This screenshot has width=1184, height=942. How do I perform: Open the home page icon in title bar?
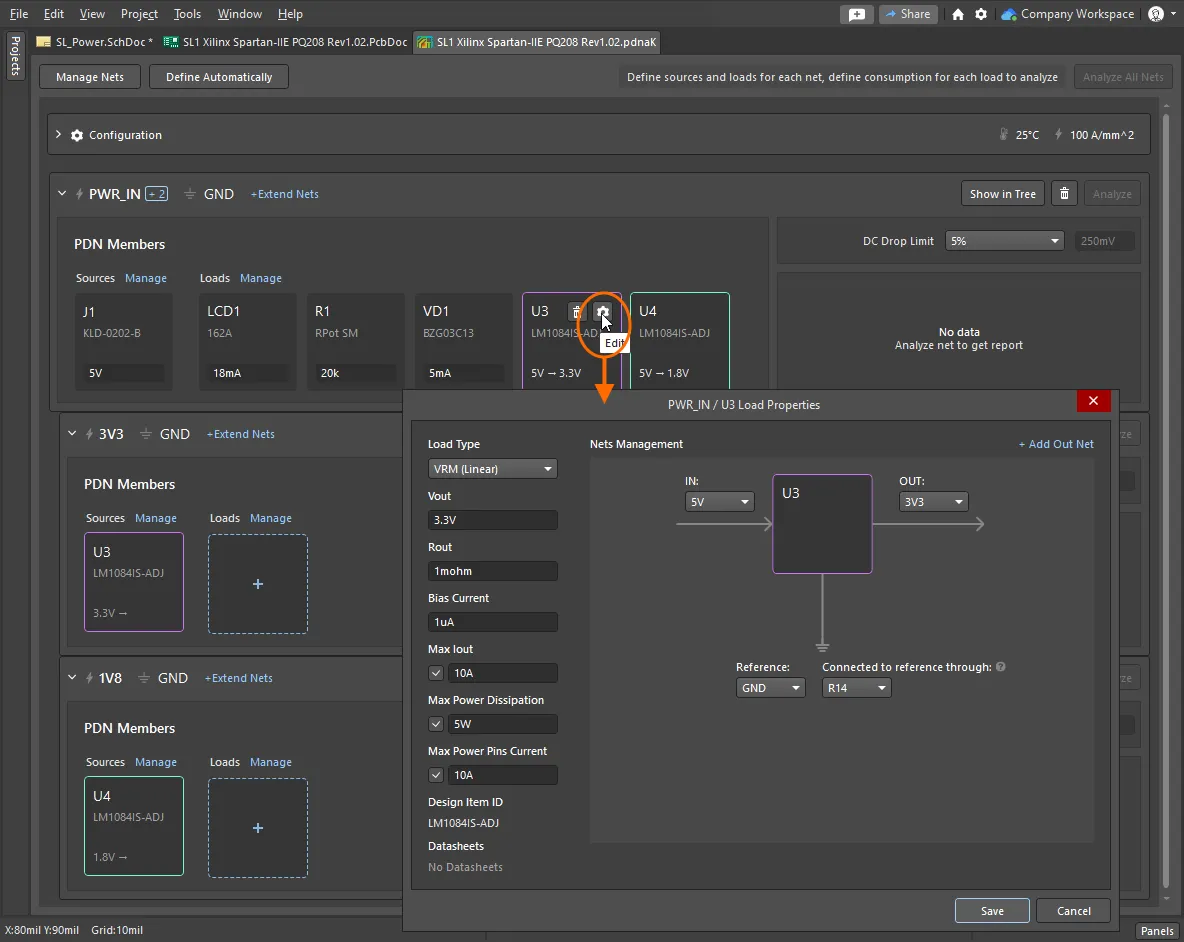958,14
